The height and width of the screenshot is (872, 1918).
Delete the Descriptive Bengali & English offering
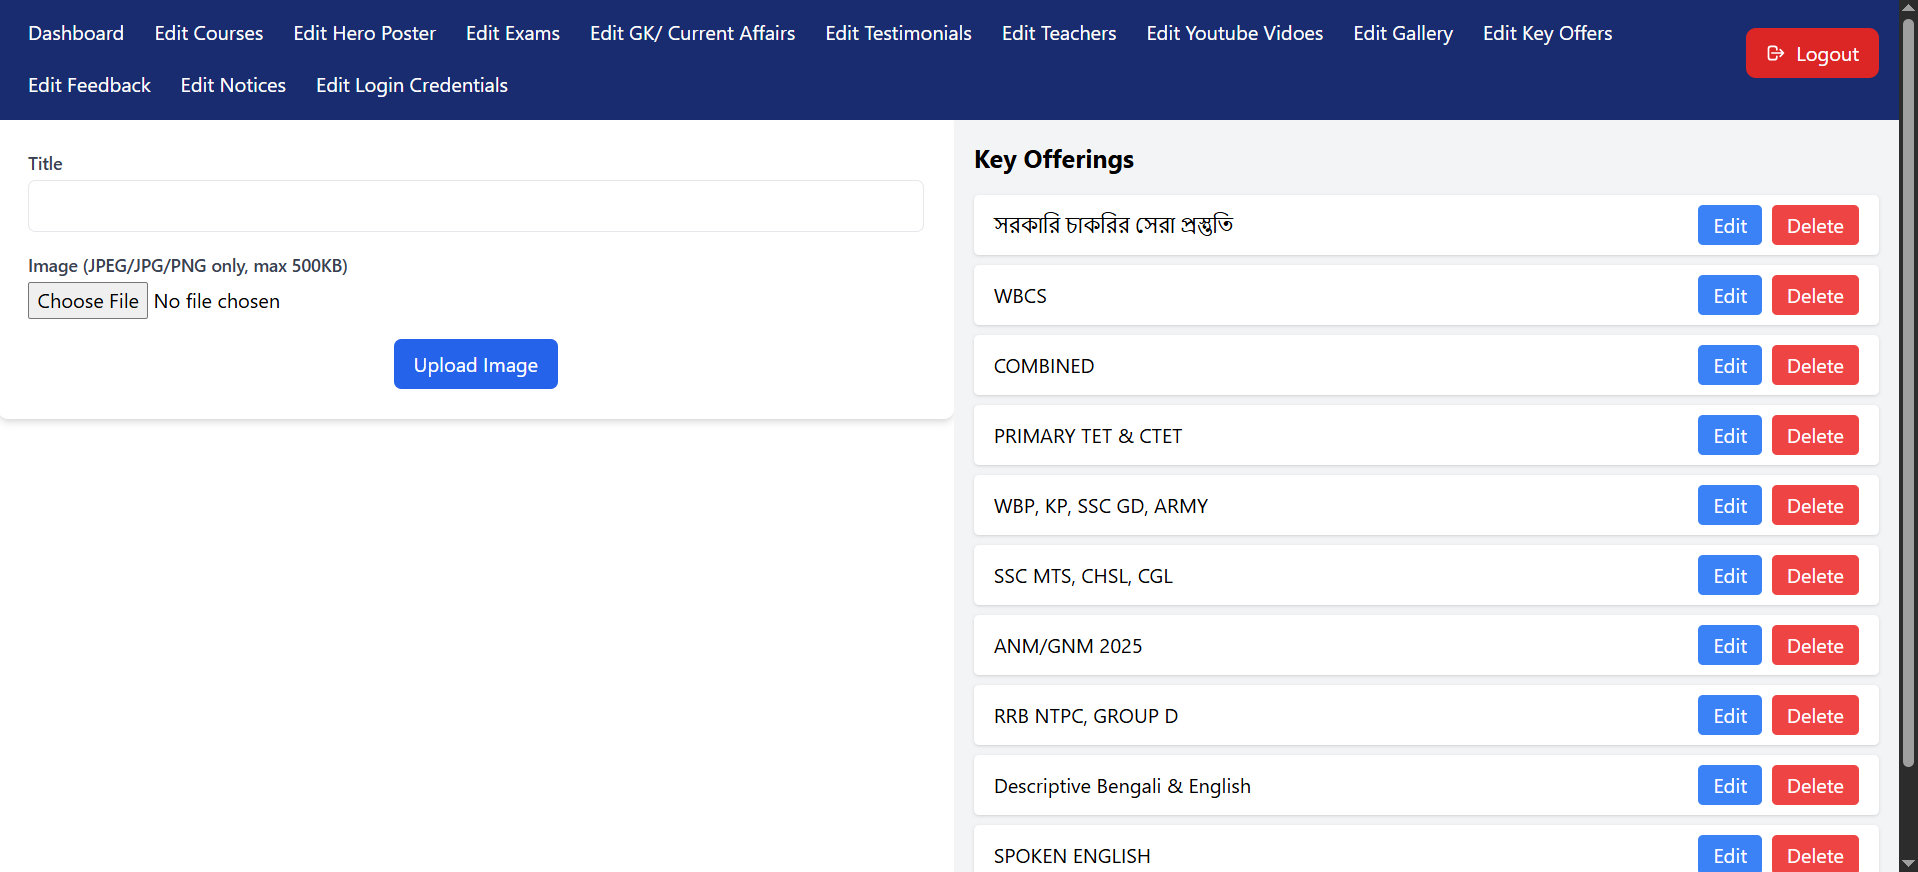pyautogui.click(x=1815, y=785)
